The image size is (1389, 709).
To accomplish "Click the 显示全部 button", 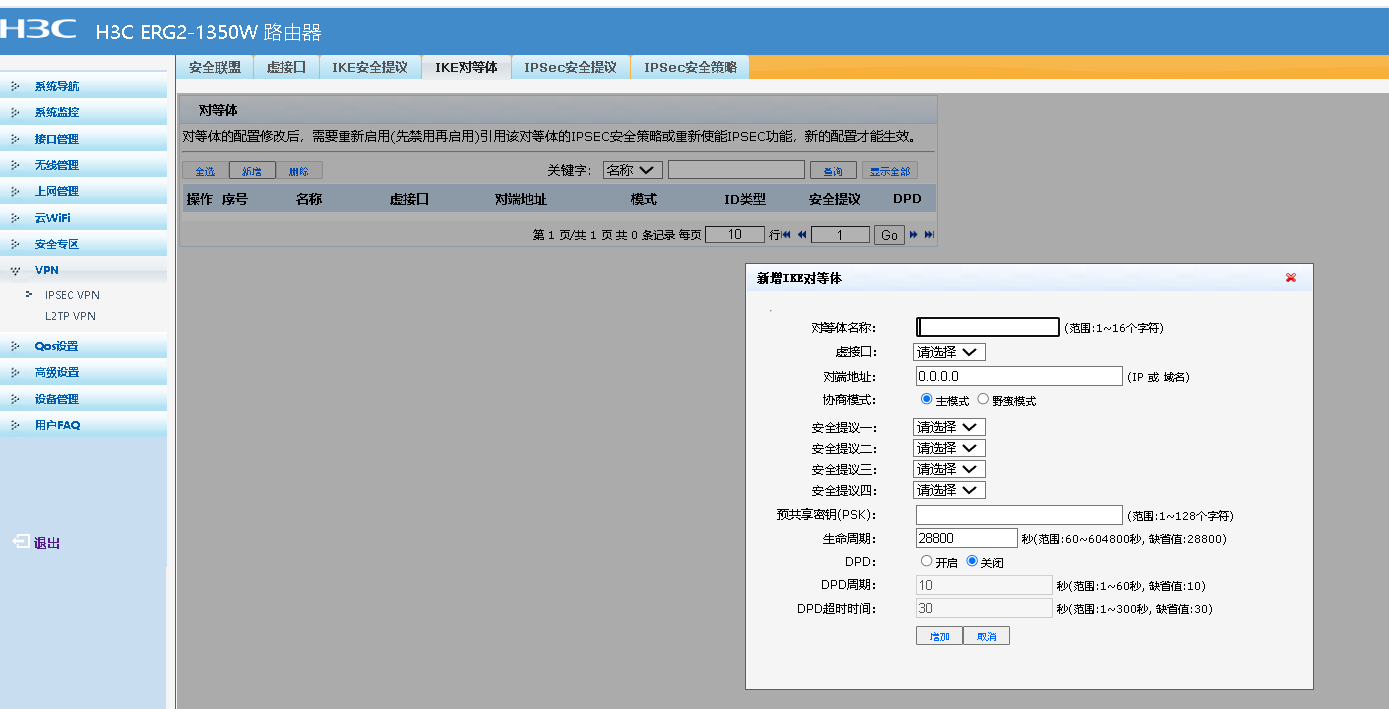I will pyautogui.click(x=890, y=171).
